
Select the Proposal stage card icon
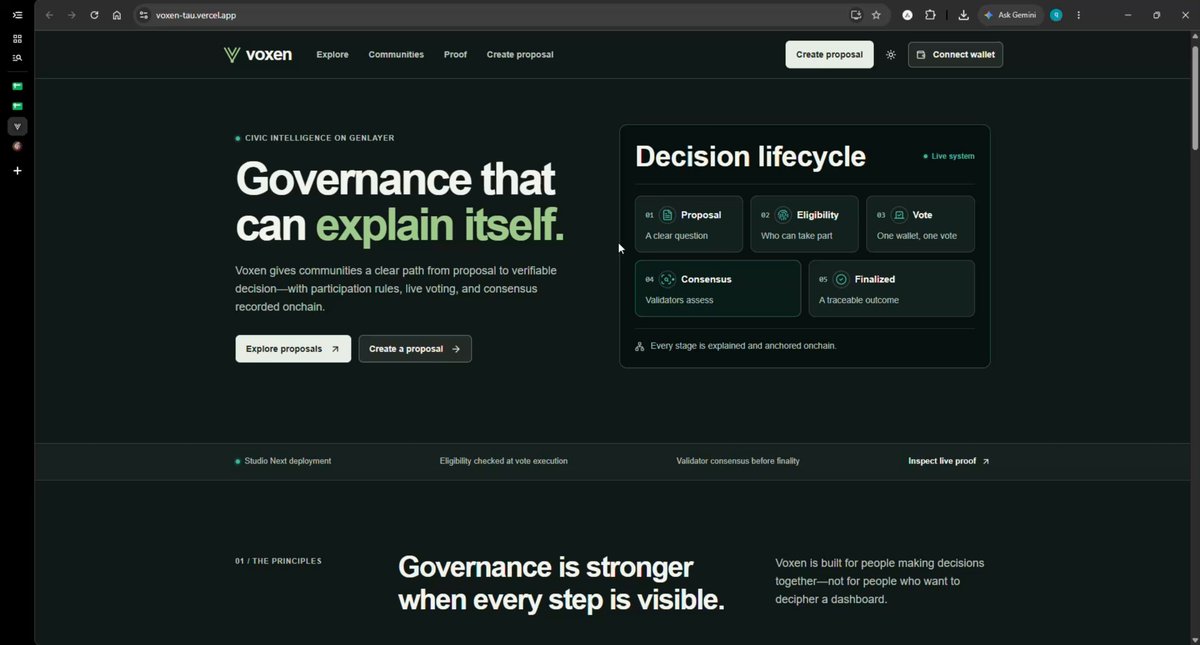(667, 215)
